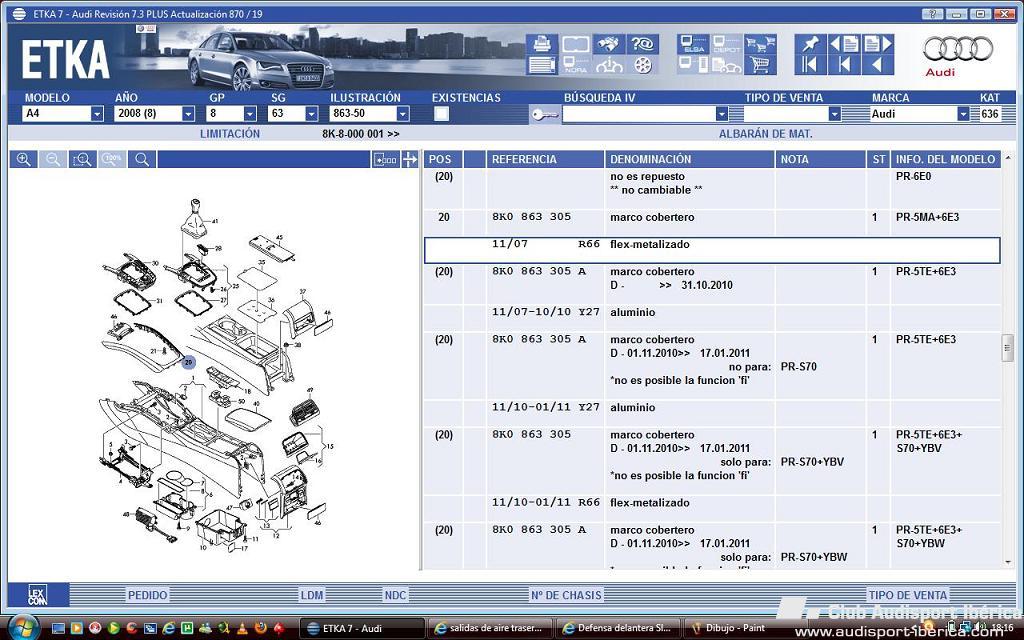Open the Marca Audi dropdown
The image size is (1024, 640).
tap(963, 114)
